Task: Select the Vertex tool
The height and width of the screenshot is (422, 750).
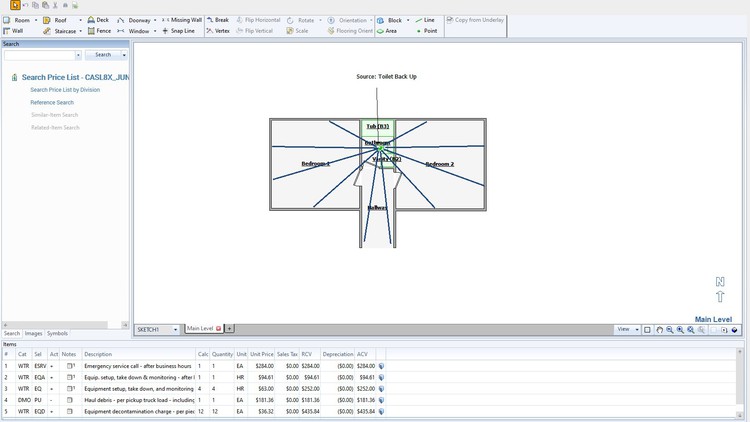Action: [218, 31]
